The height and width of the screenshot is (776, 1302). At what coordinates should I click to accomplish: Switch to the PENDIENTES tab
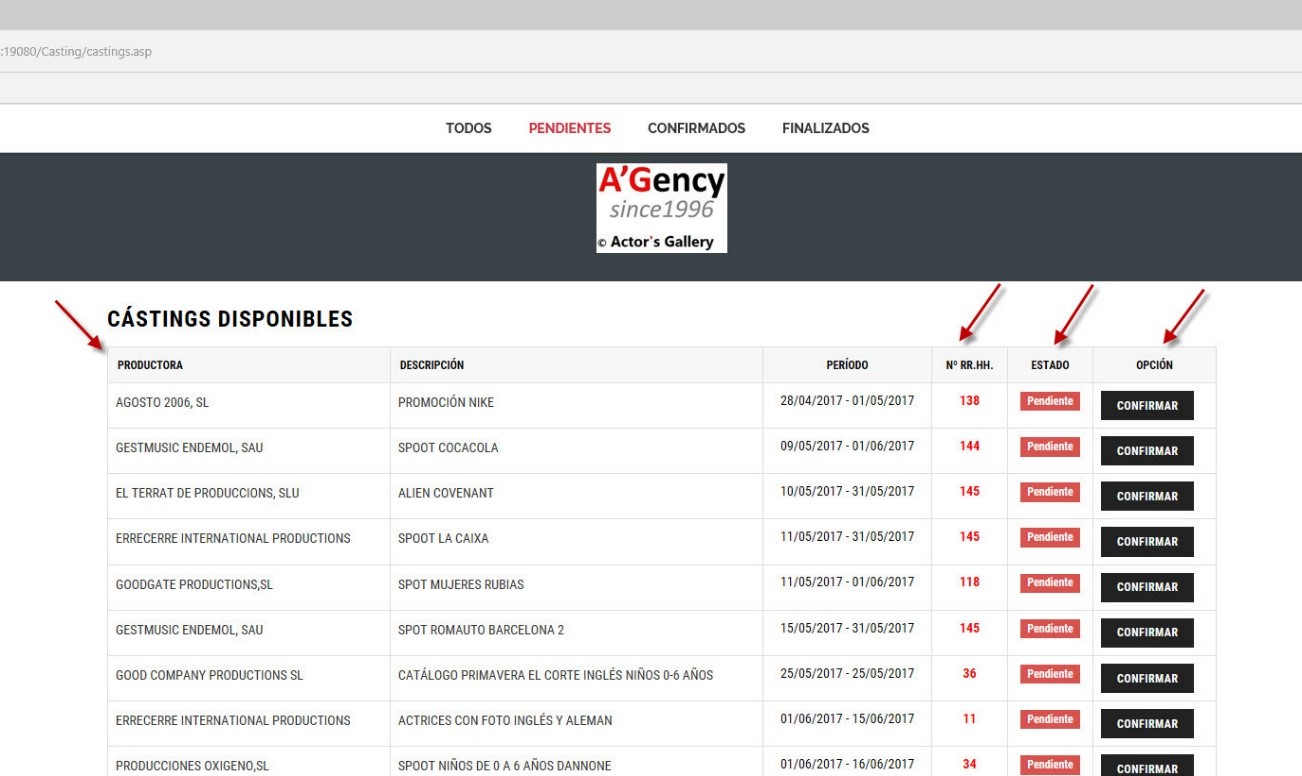point(569,128)
